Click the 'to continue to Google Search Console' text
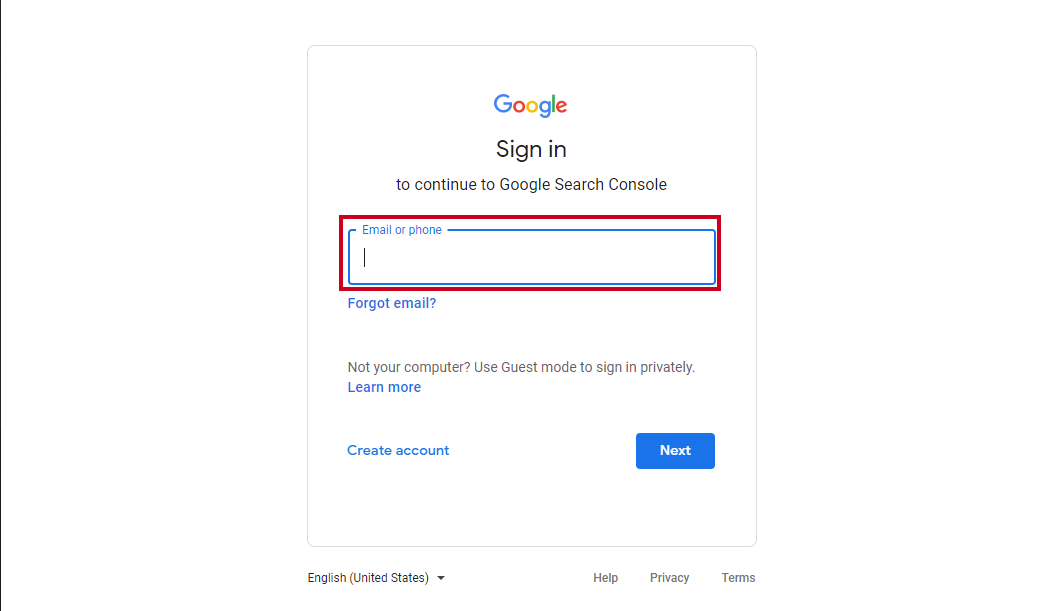 point(532,185)
